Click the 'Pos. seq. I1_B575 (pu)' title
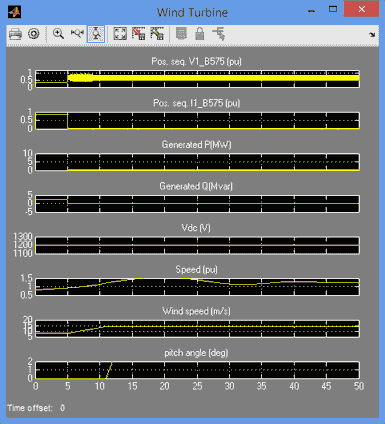Screen dimensions: 385x424 coord(196,103)
